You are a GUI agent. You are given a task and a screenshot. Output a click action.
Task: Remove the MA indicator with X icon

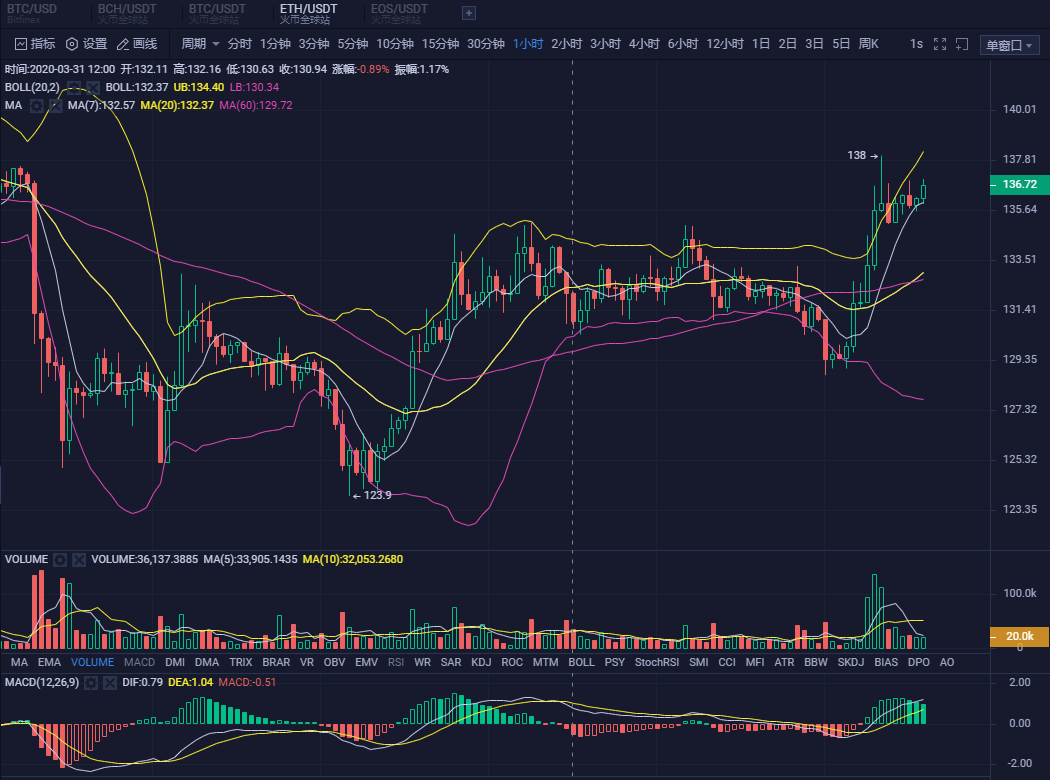click(x=56, y=105)
